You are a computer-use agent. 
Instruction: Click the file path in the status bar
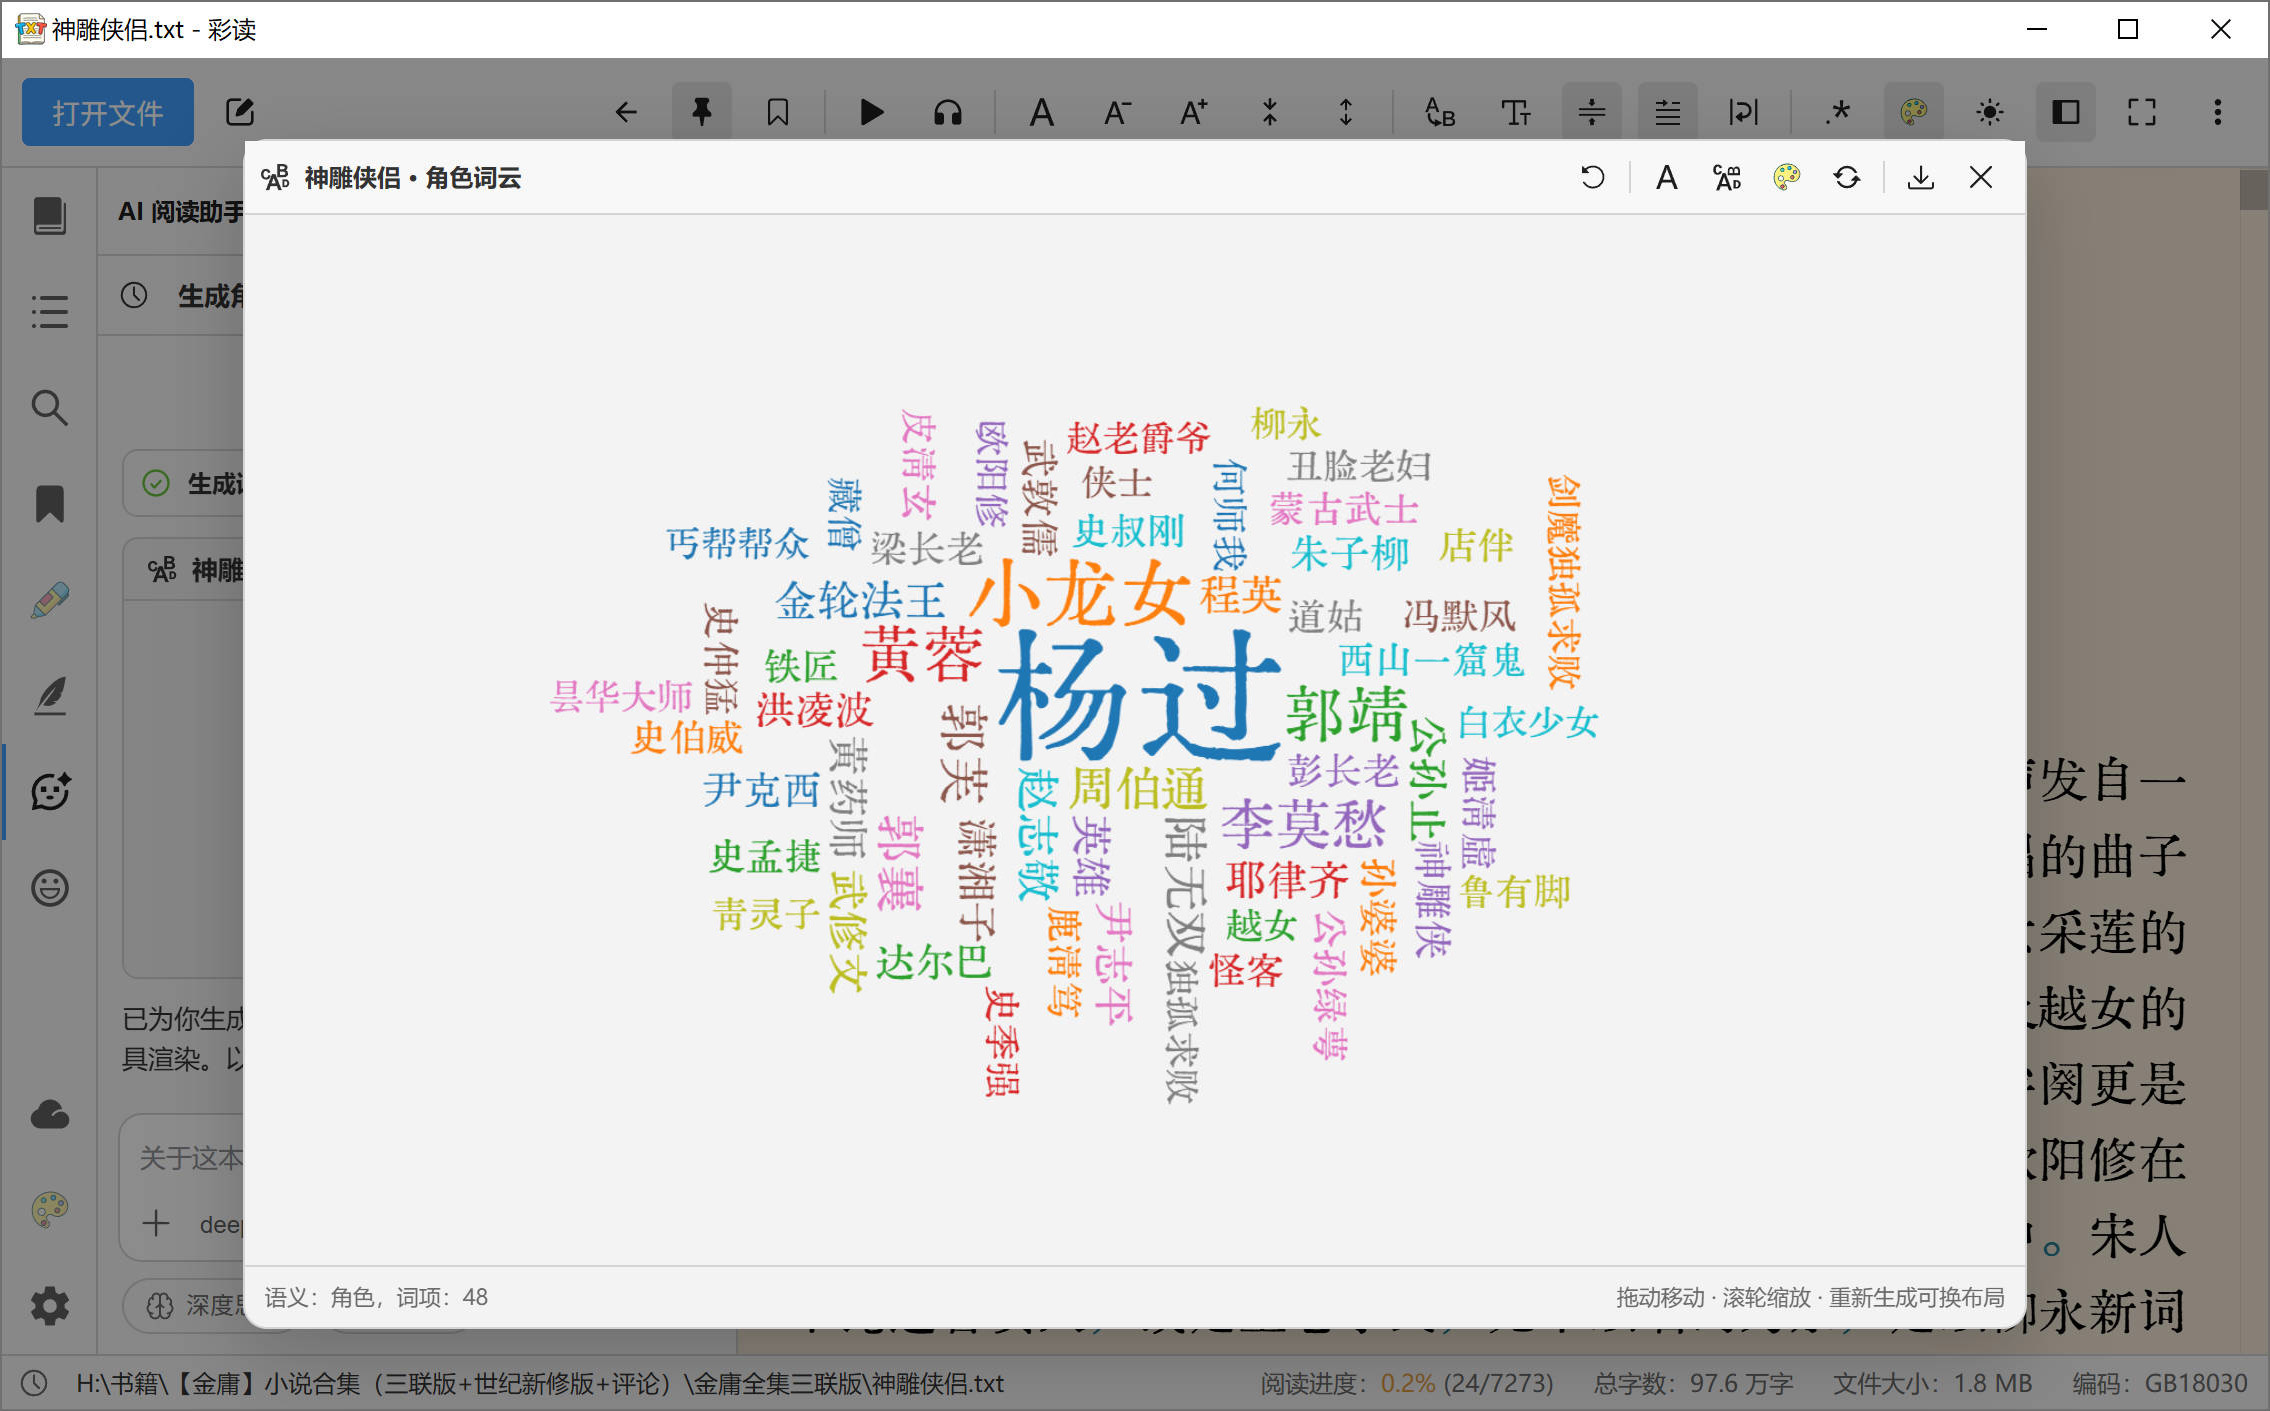540,1384
